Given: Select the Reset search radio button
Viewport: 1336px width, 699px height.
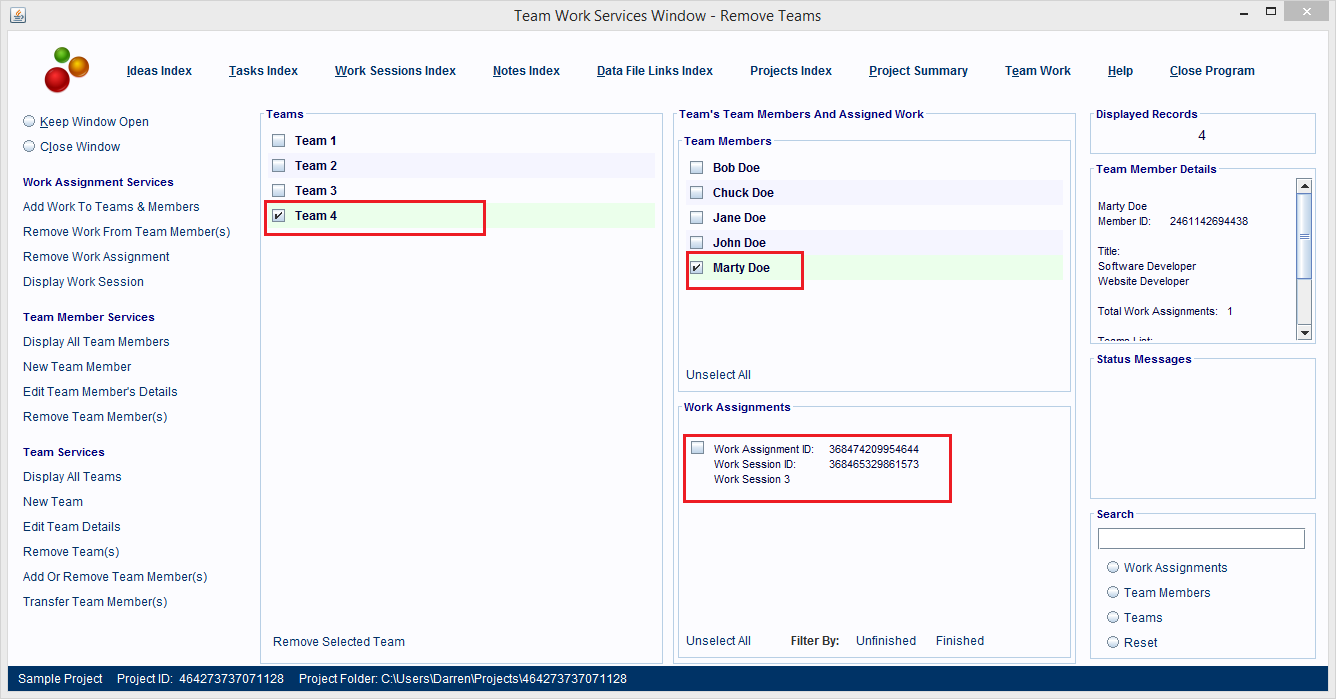Looking at the screenshot, I should point(1113,642).
